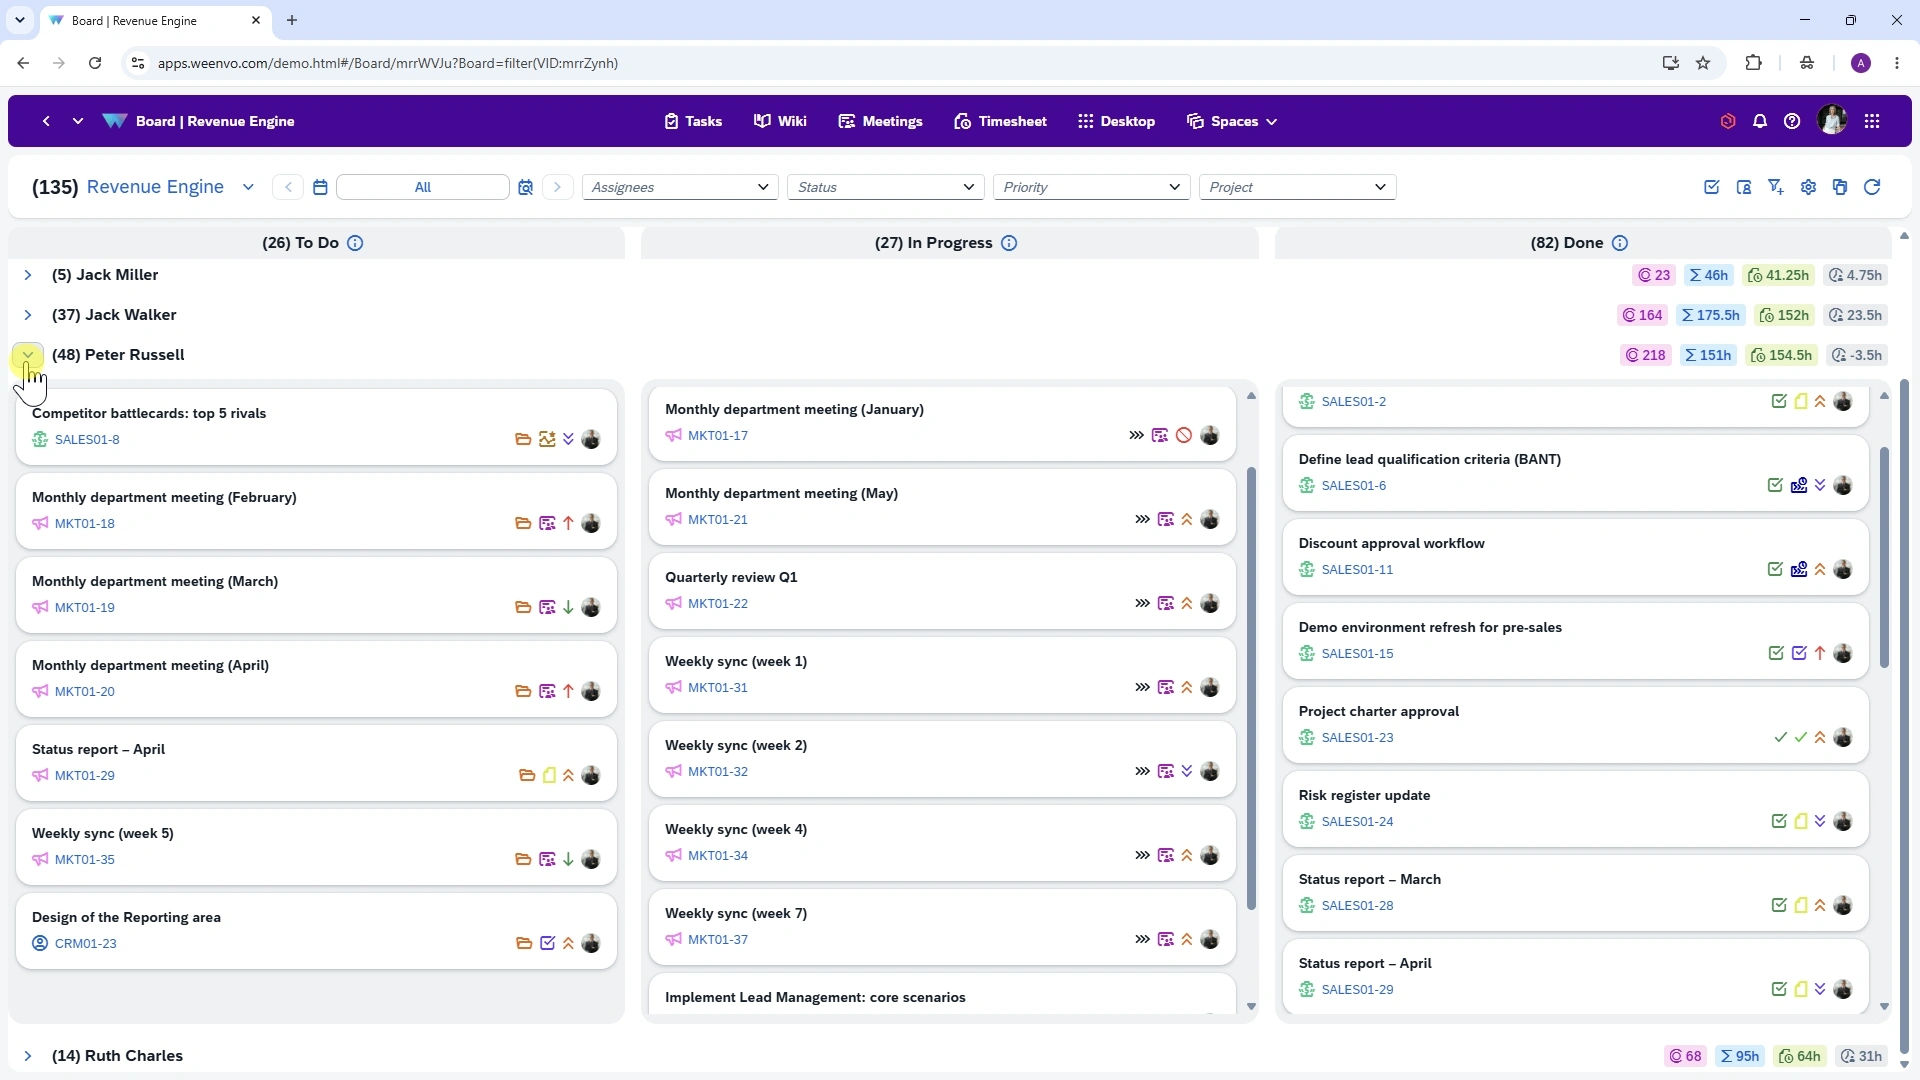Viewport: 1920px width, 1080px height.
Task: Click the All date range field
Action: pyautogui.click(x=423, y=187)
